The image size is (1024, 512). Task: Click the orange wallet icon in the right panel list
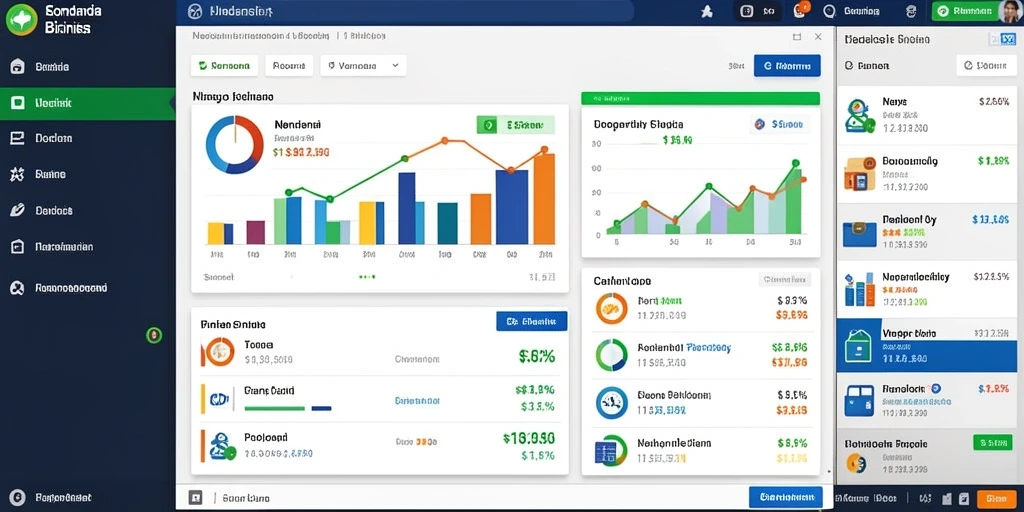click(x=859, y=174)
